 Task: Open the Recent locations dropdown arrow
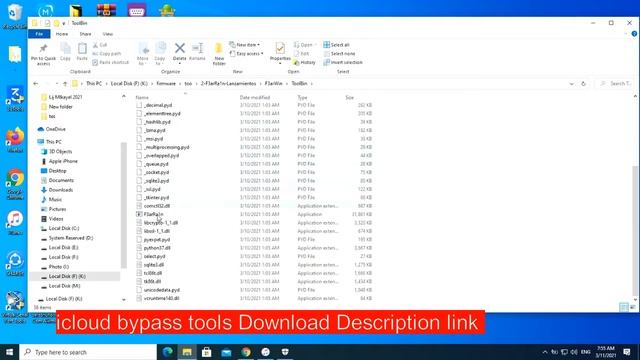(x=57, y=84)
